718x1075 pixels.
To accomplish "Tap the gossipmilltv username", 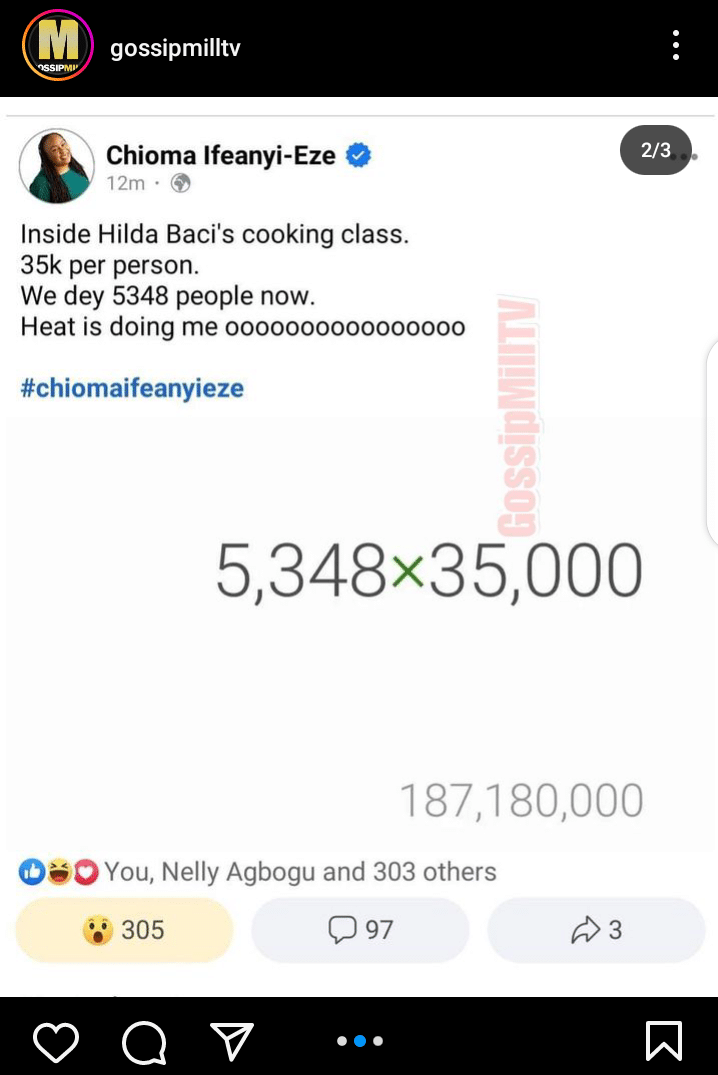I will (175, 48).
